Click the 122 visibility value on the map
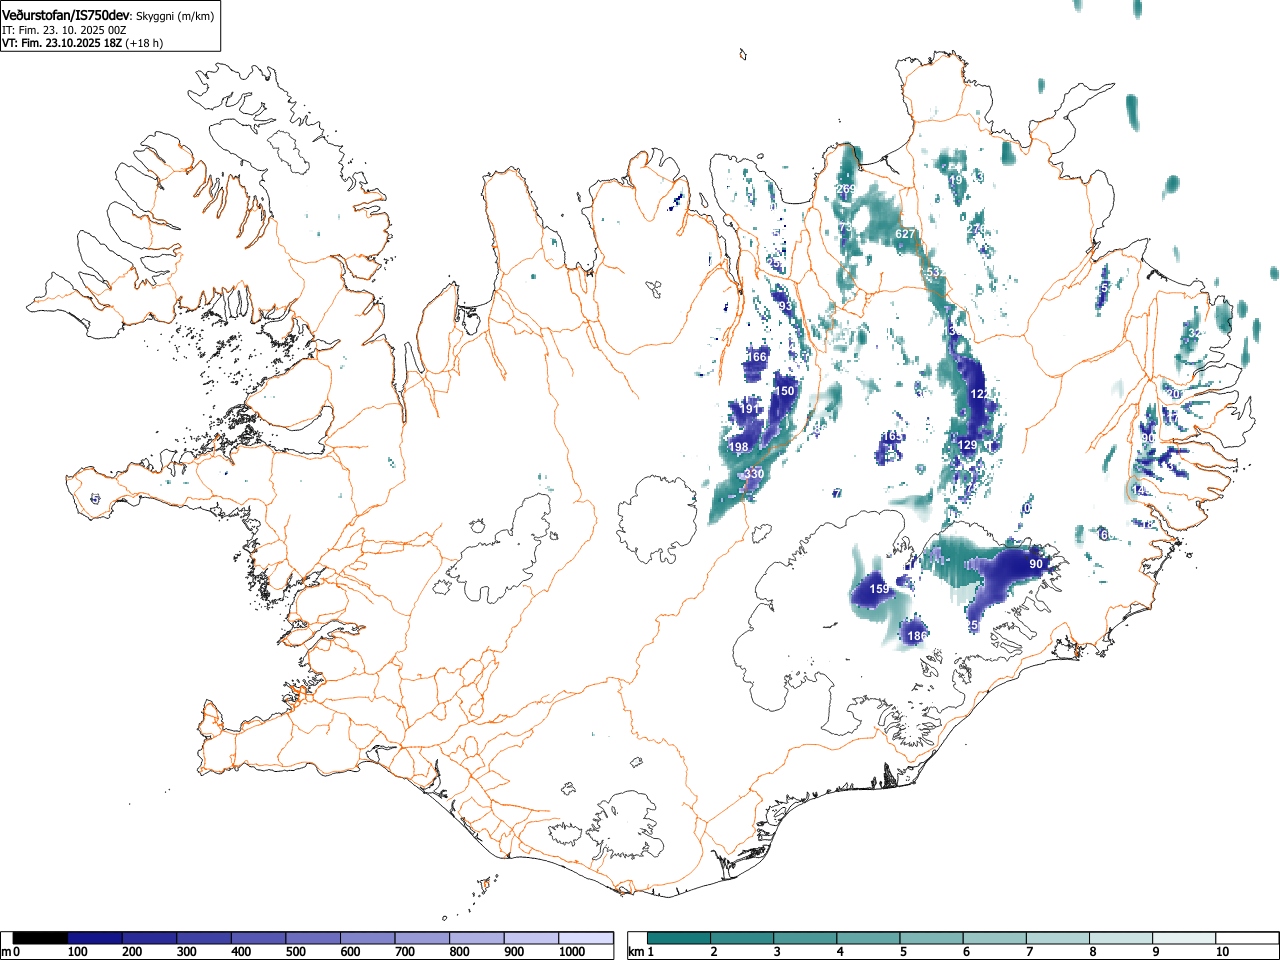The image size is (1280, 960). (980, 394)
